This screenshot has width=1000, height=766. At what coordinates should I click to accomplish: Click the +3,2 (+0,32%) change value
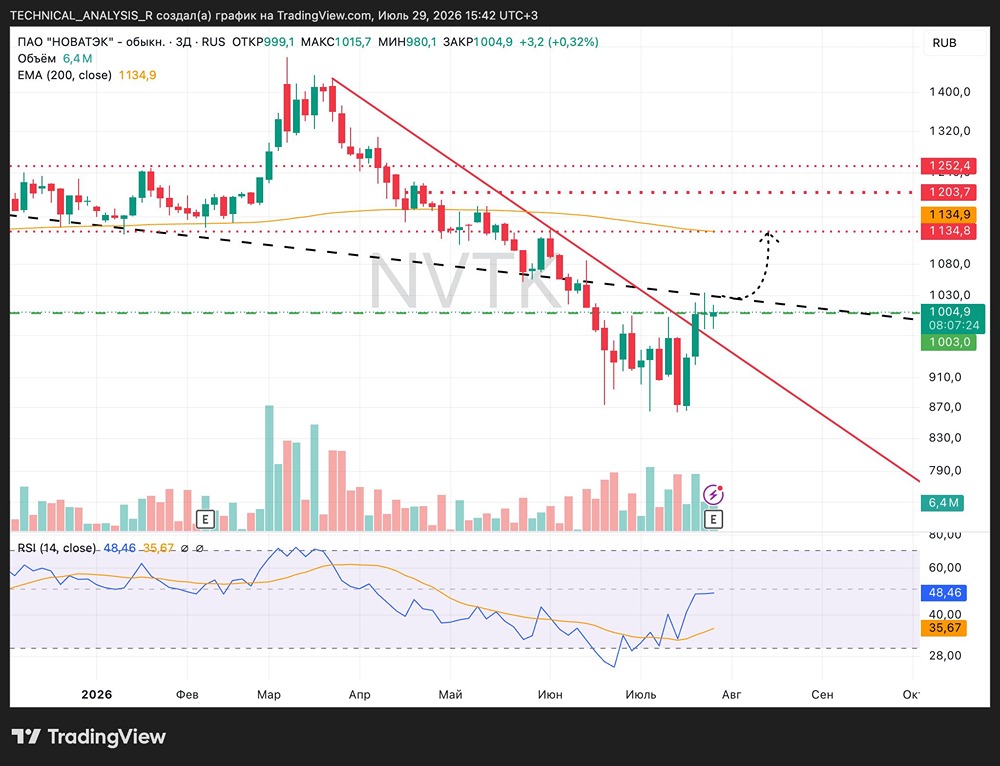pyautogui.click(x=559, y=42)
